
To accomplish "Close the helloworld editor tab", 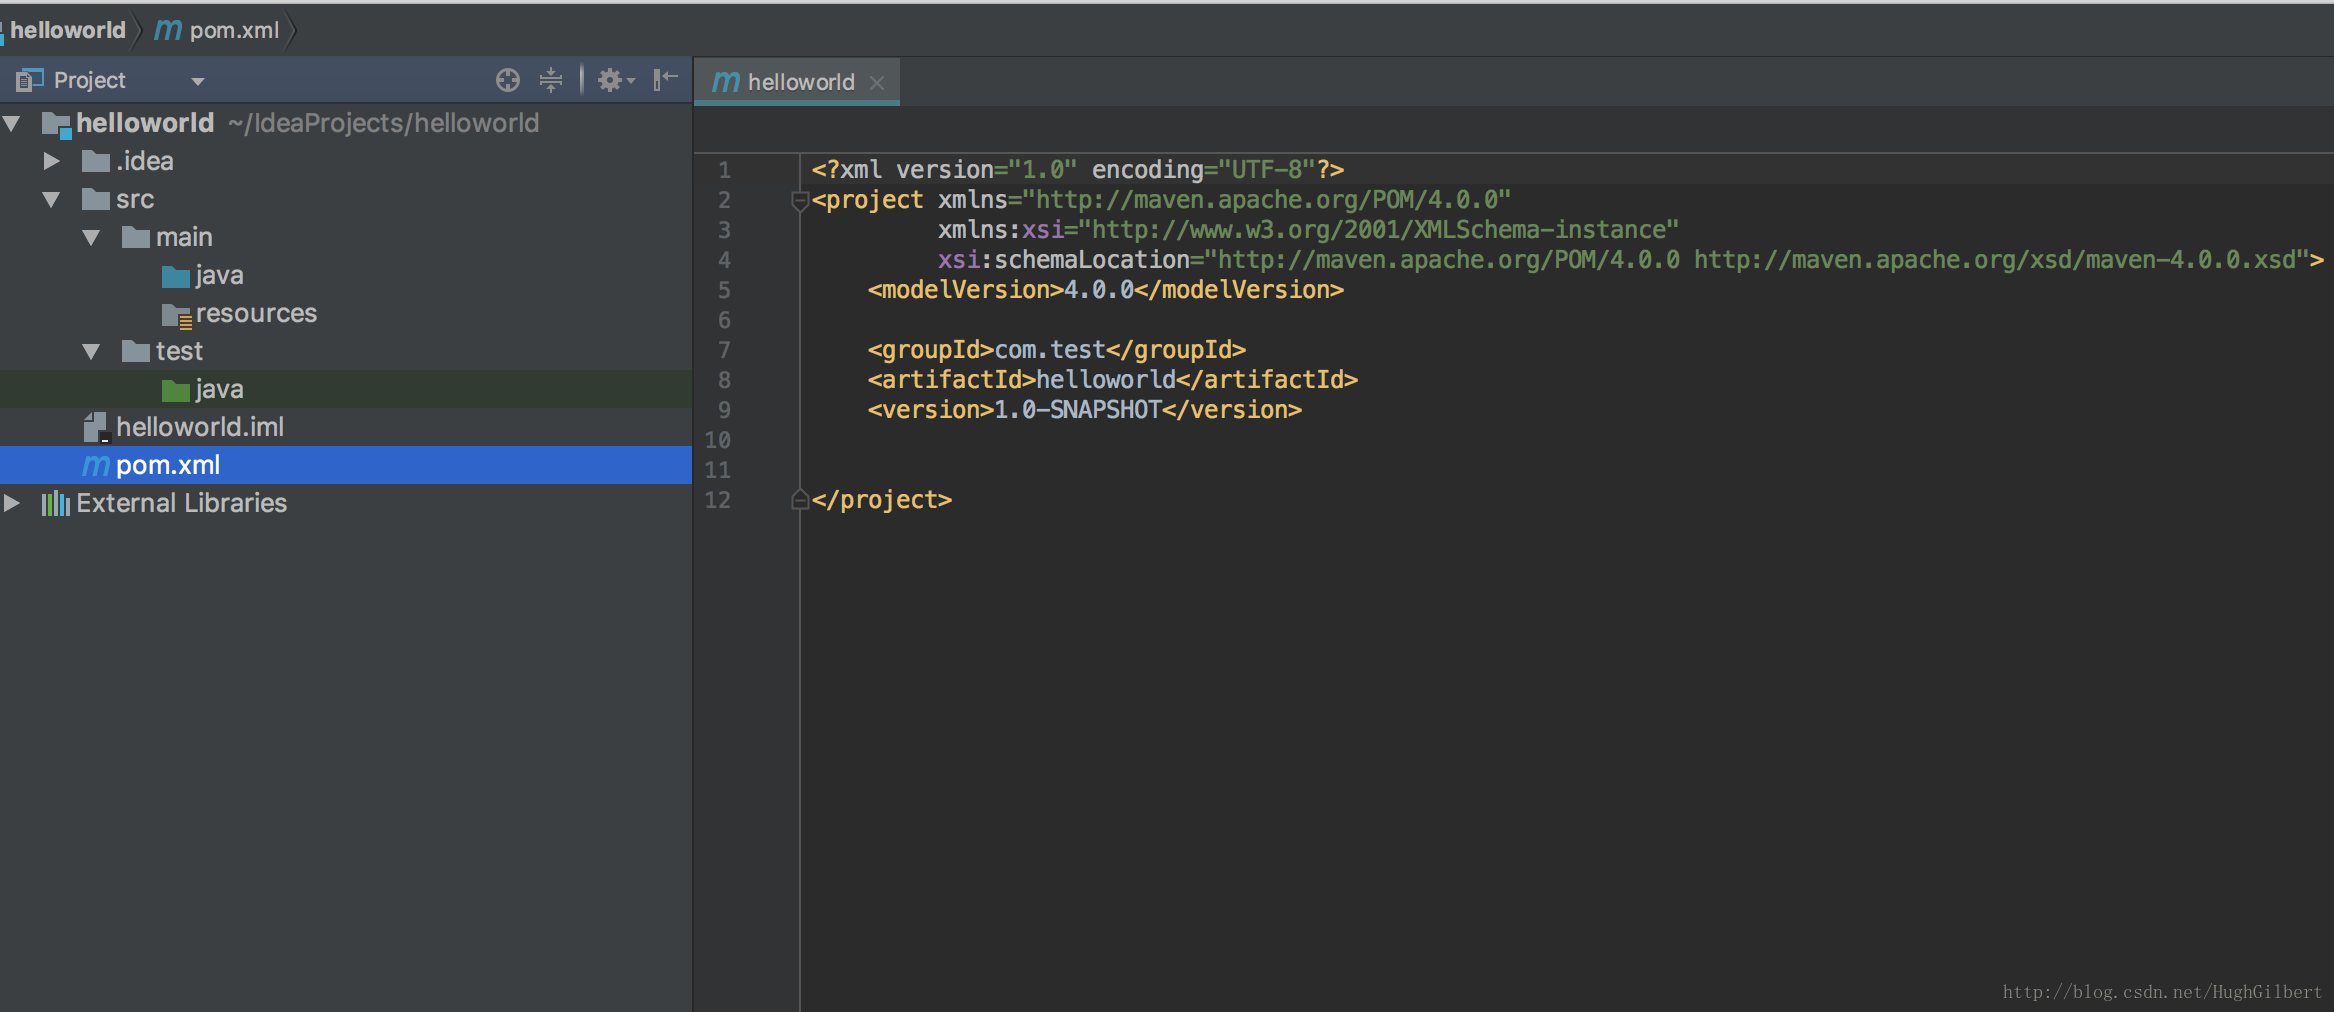I will [877, 83].
